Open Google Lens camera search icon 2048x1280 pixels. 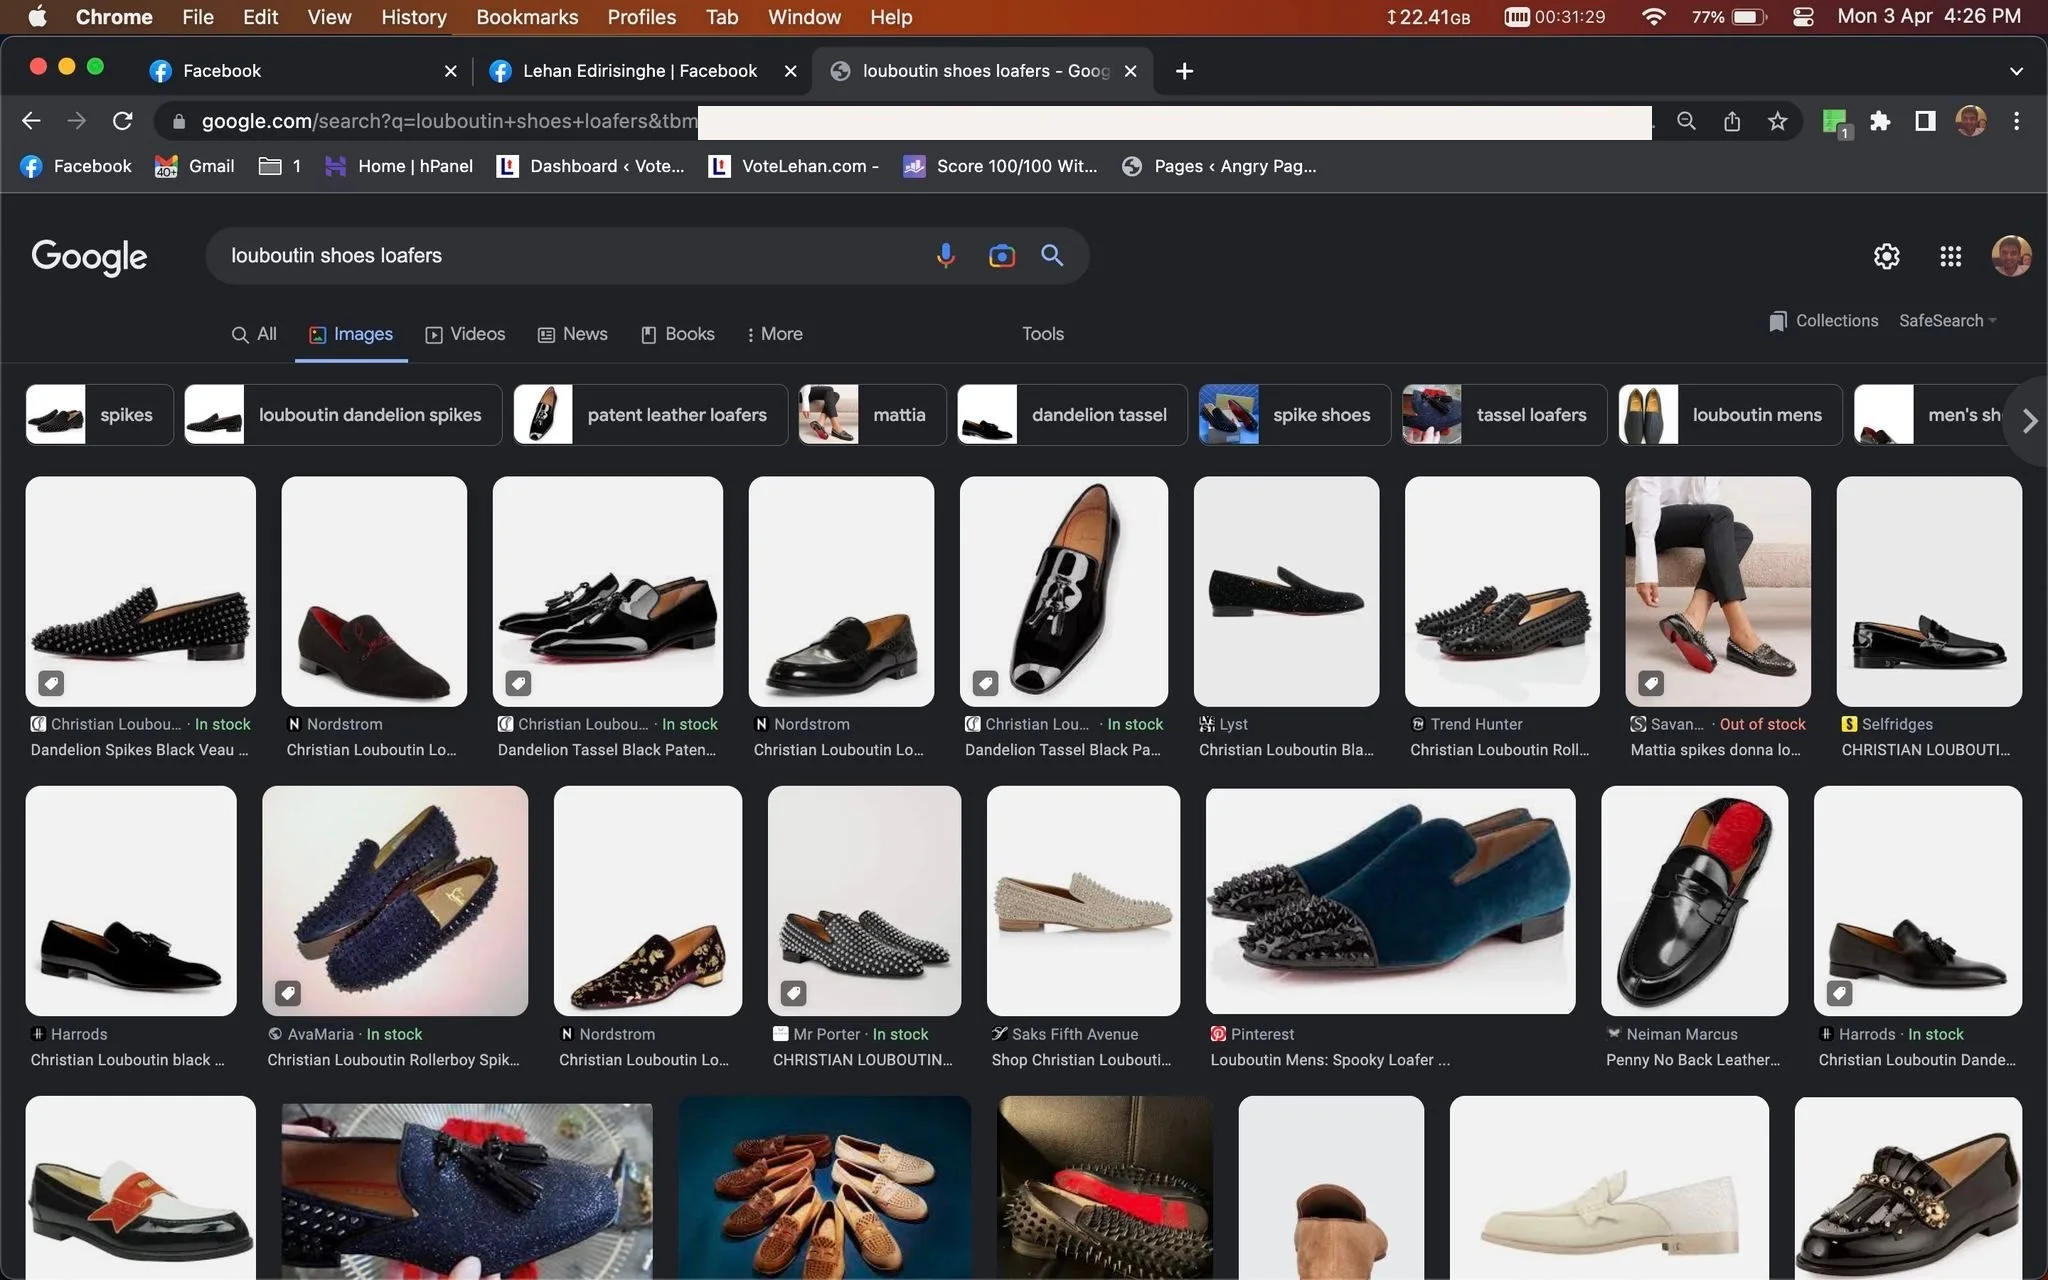[x=1001, y=256]
